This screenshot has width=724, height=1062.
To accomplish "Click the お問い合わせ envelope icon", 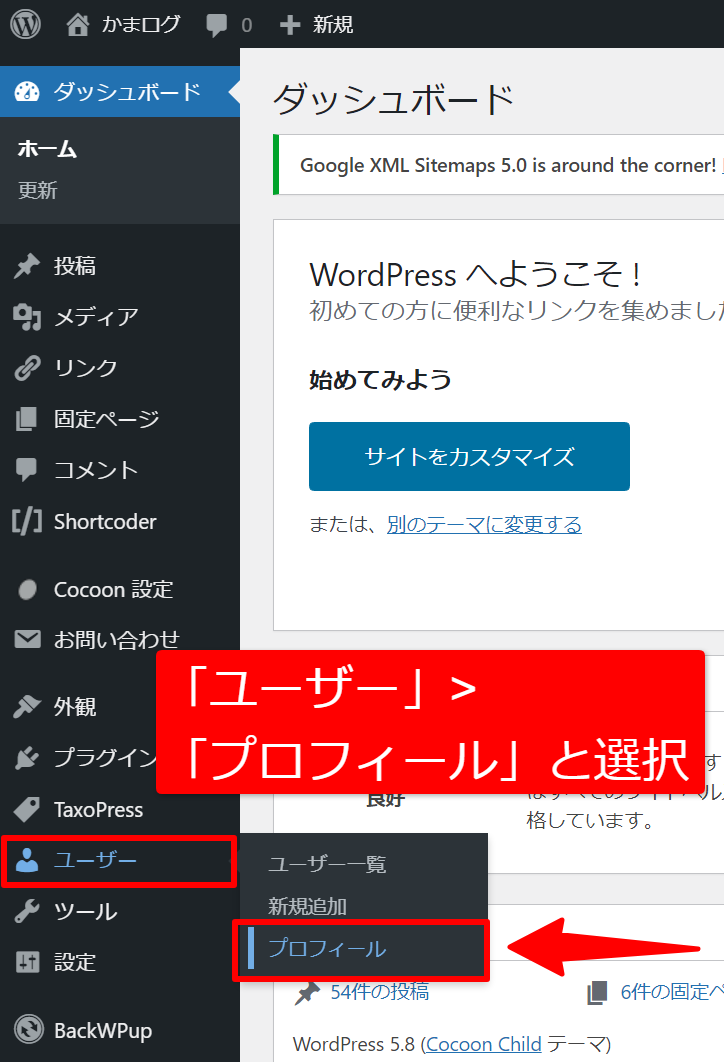I will coord(27,639).
